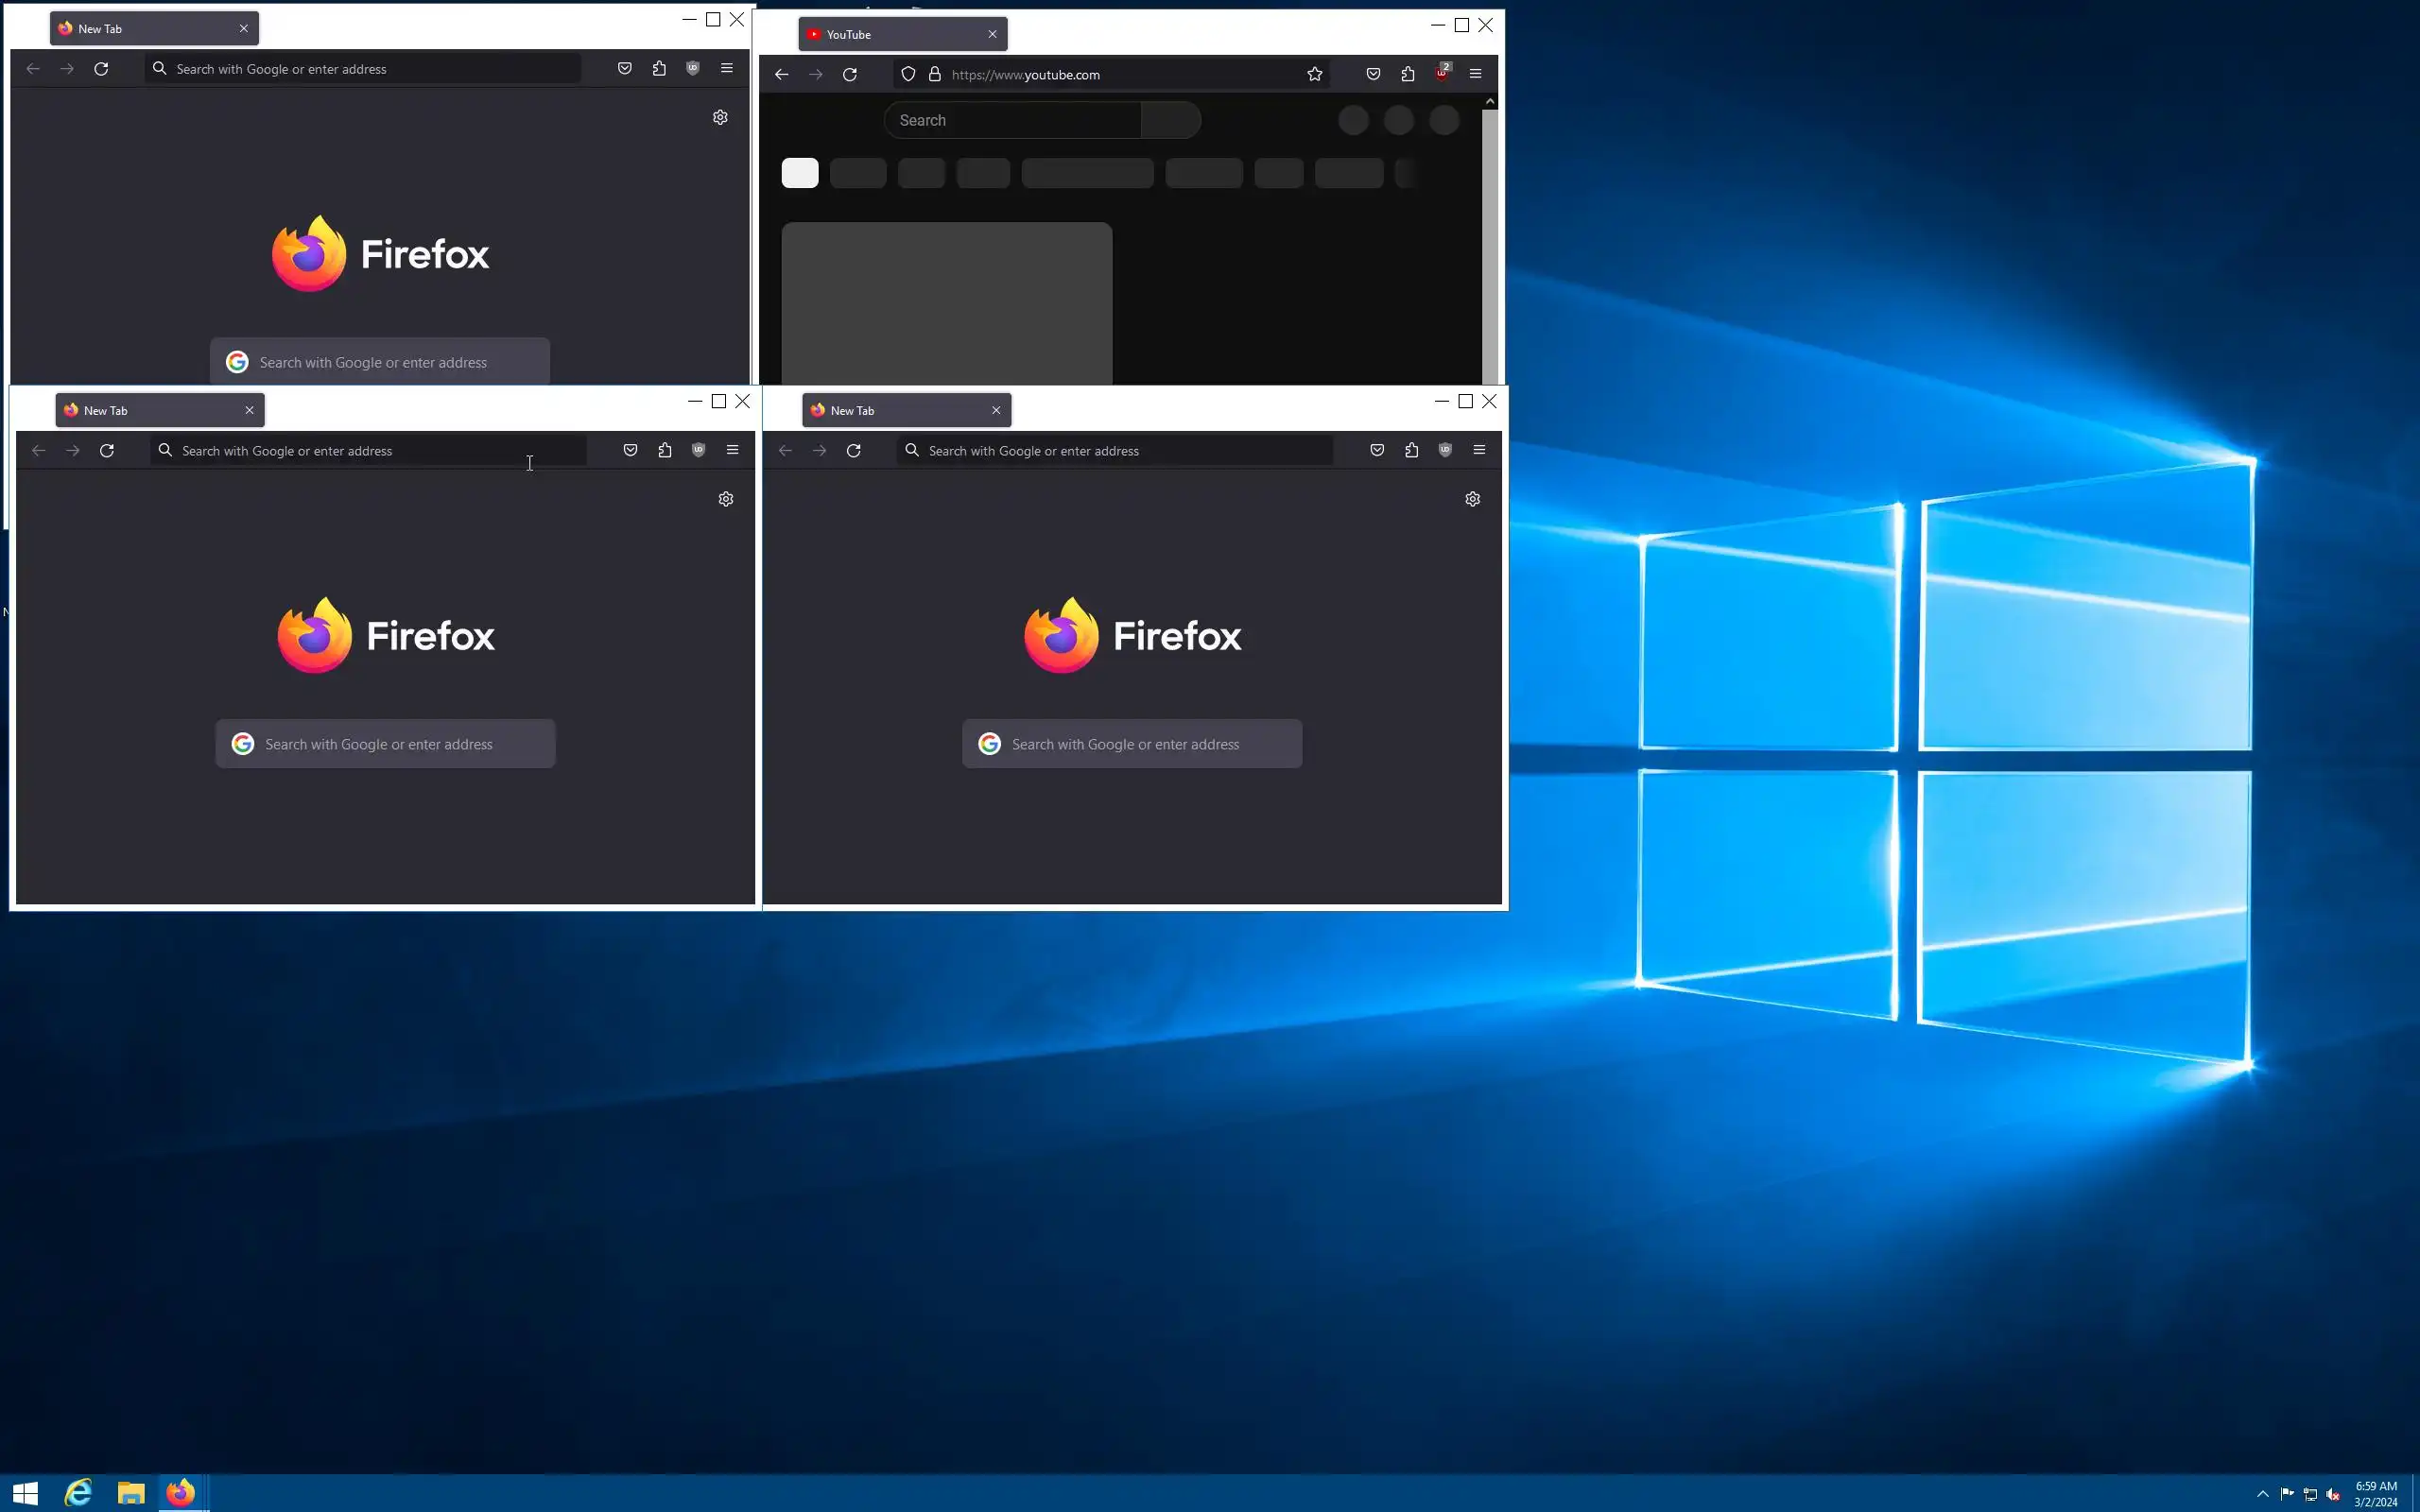Viewport: 2420px width, 1512px height.
Task: Click the Save to Pocket icon in the top-left window
Action: (624, 68)
